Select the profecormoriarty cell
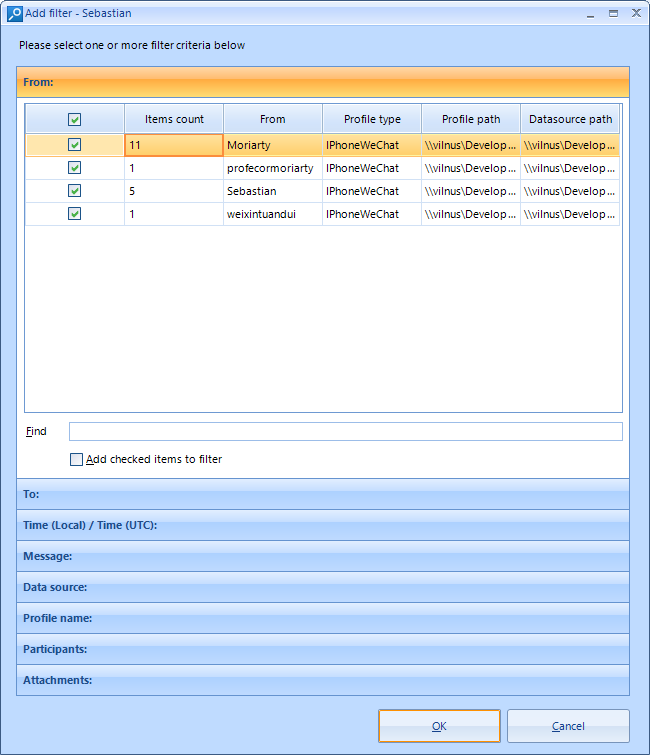The width and height of the screenshot is (650, 755). tap(273, 168)
